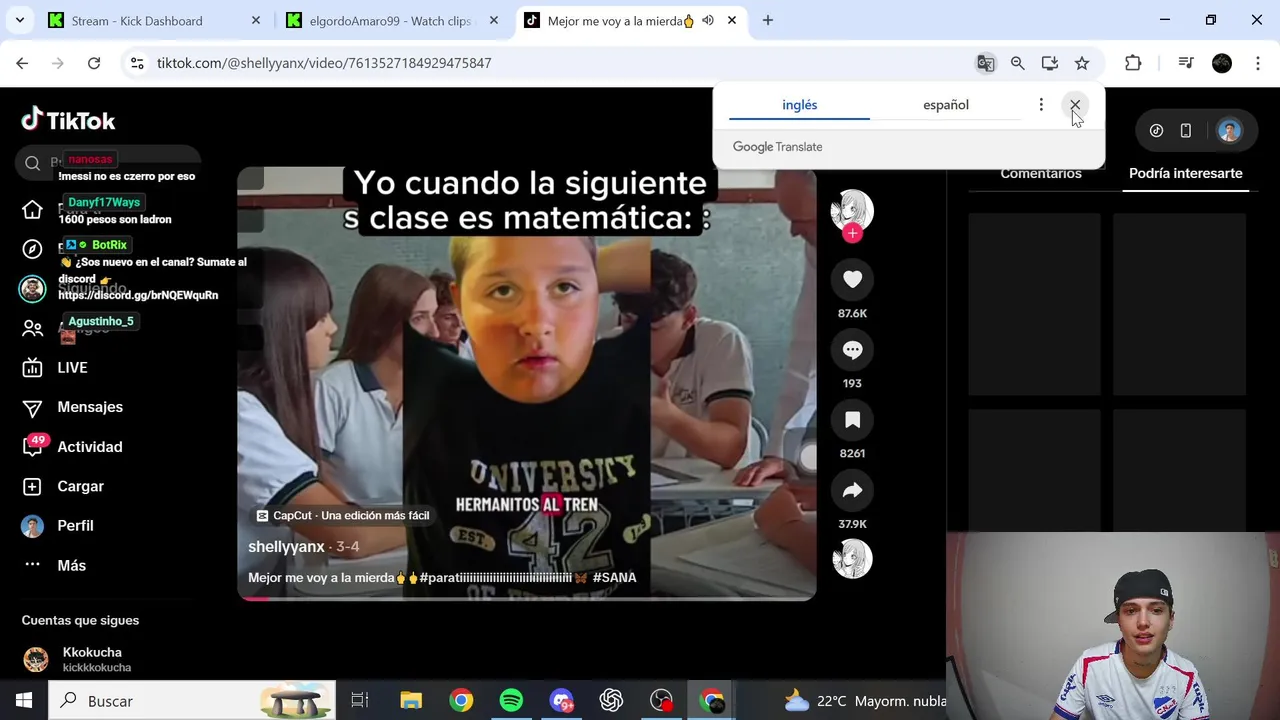Click the friends icon in sidebar
The image size is (1280, 720).
point(33,328)
